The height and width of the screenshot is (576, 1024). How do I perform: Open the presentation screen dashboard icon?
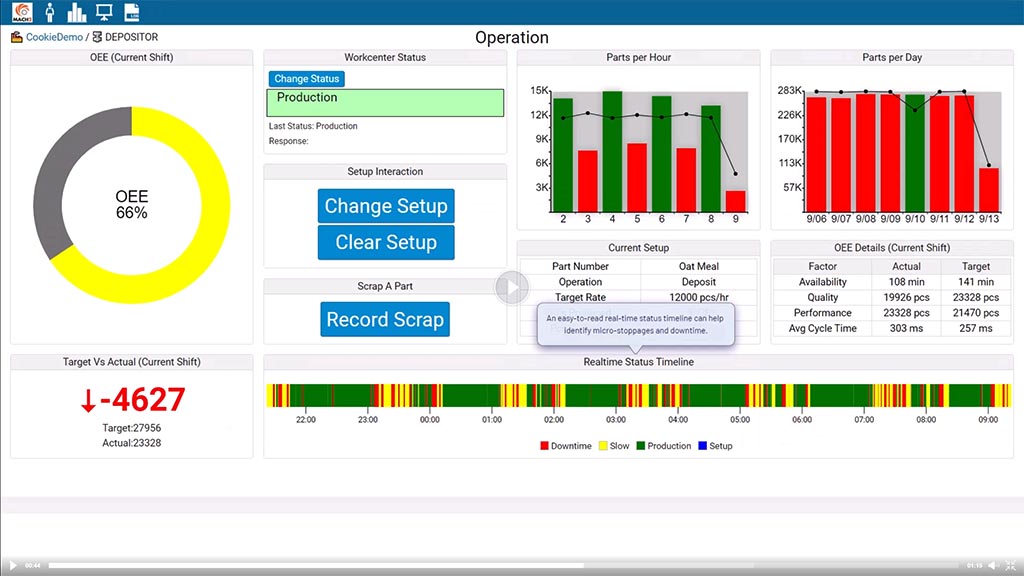click(x=104, y=12)
